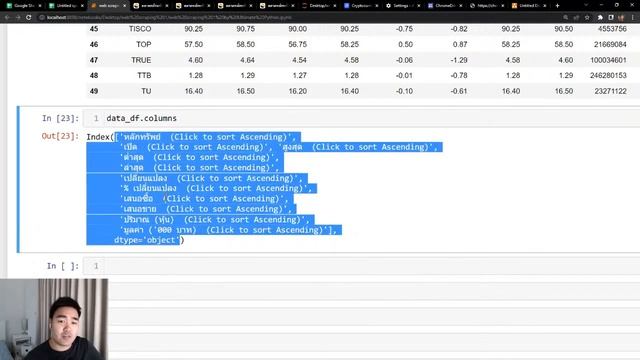The width and height of the screenshot is (640, 360).
Task: Bookmark this page with the star icon
Action: tap(587, 18)
